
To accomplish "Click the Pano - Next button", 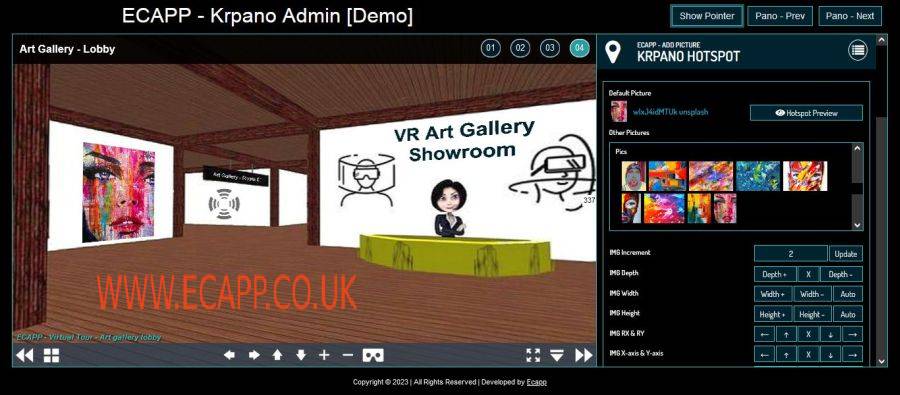I will tap(849, 16).
